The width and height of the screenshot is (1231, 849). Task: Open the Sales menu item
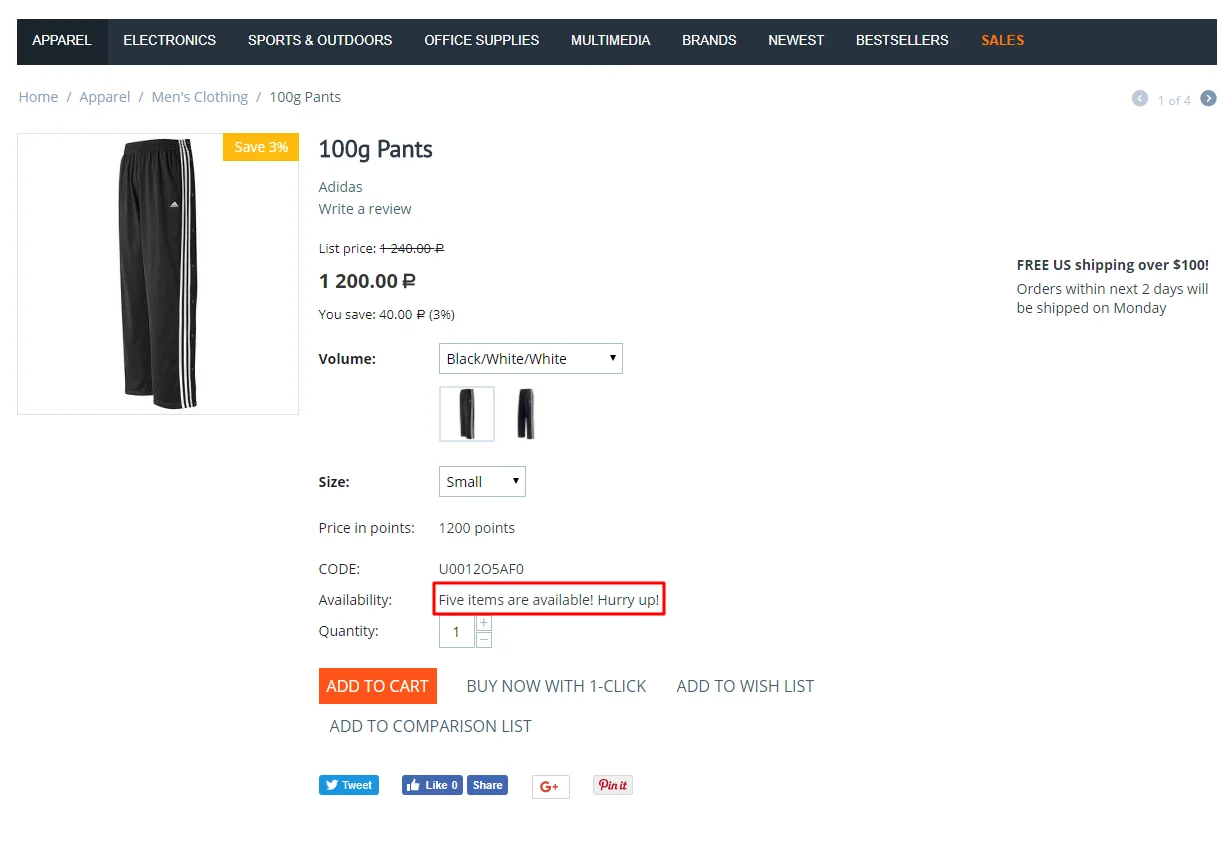(x=1003, y=41)
